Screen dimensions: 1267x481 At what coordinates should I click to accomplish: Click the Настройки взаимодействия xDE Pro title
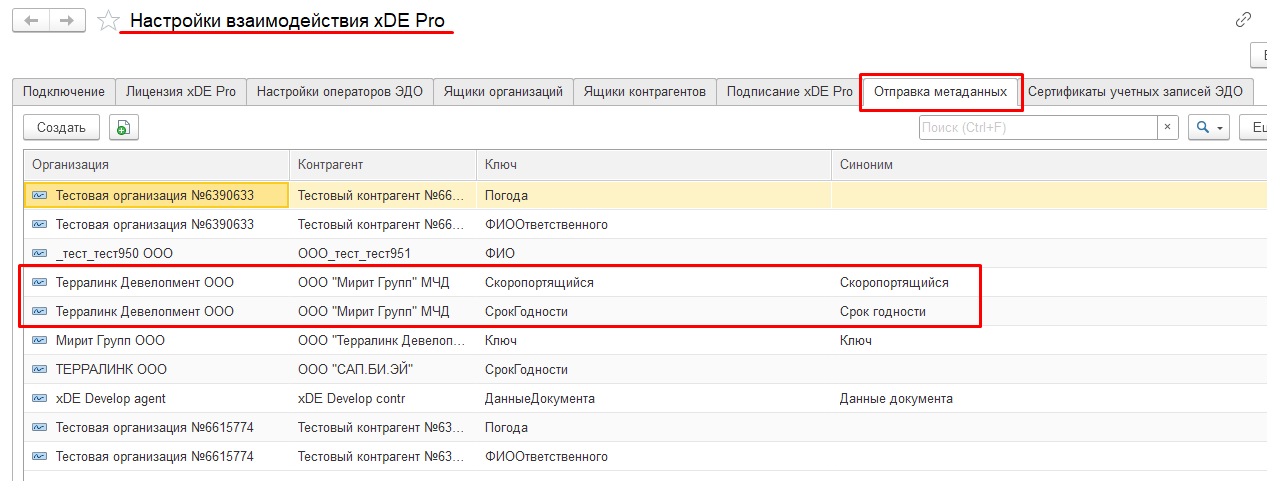click(288, 20)
